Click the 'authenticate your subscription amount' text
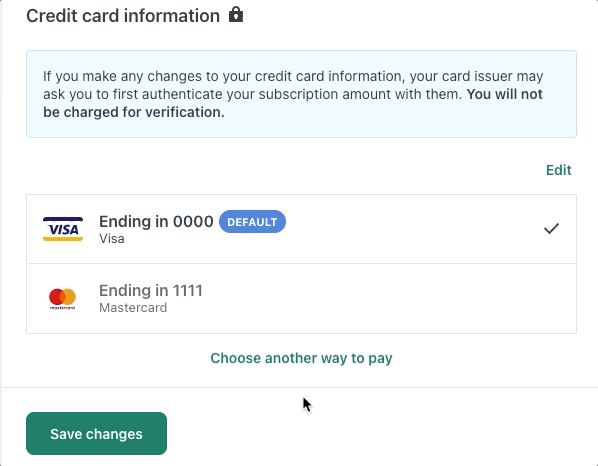Viewport: 598px width, 466px height. (x=240, y=94)
